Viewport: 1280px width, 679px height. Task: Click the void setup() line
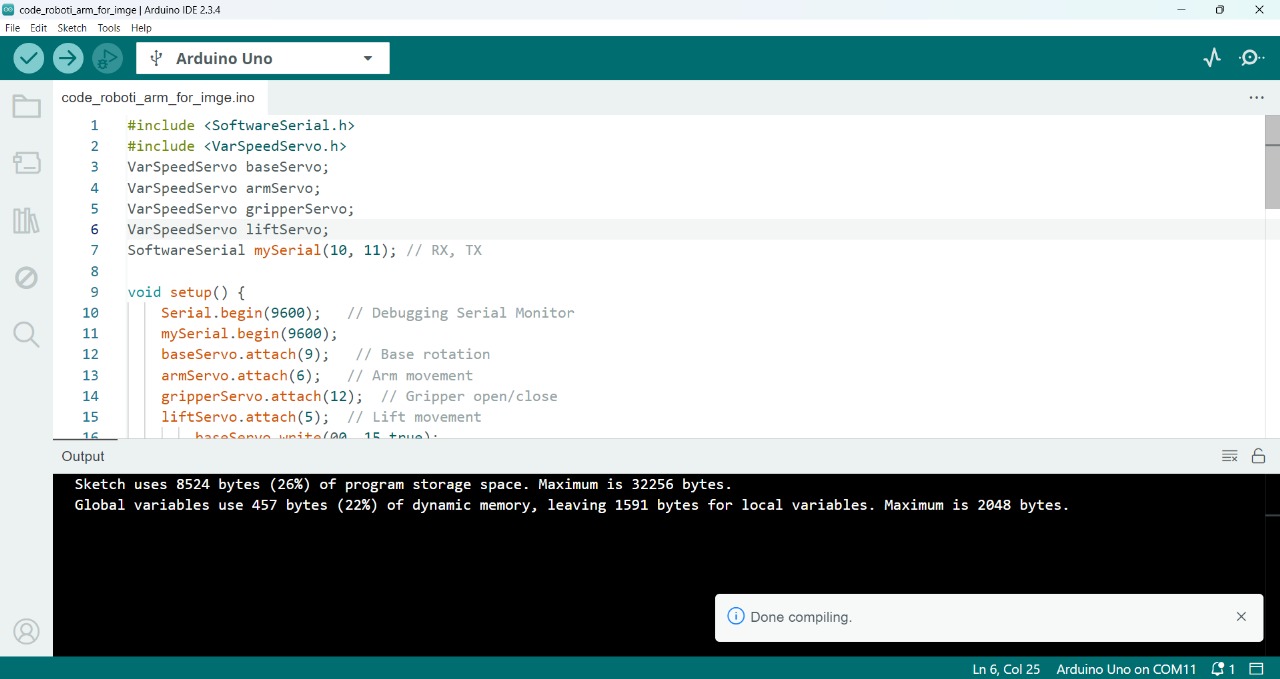186,292
